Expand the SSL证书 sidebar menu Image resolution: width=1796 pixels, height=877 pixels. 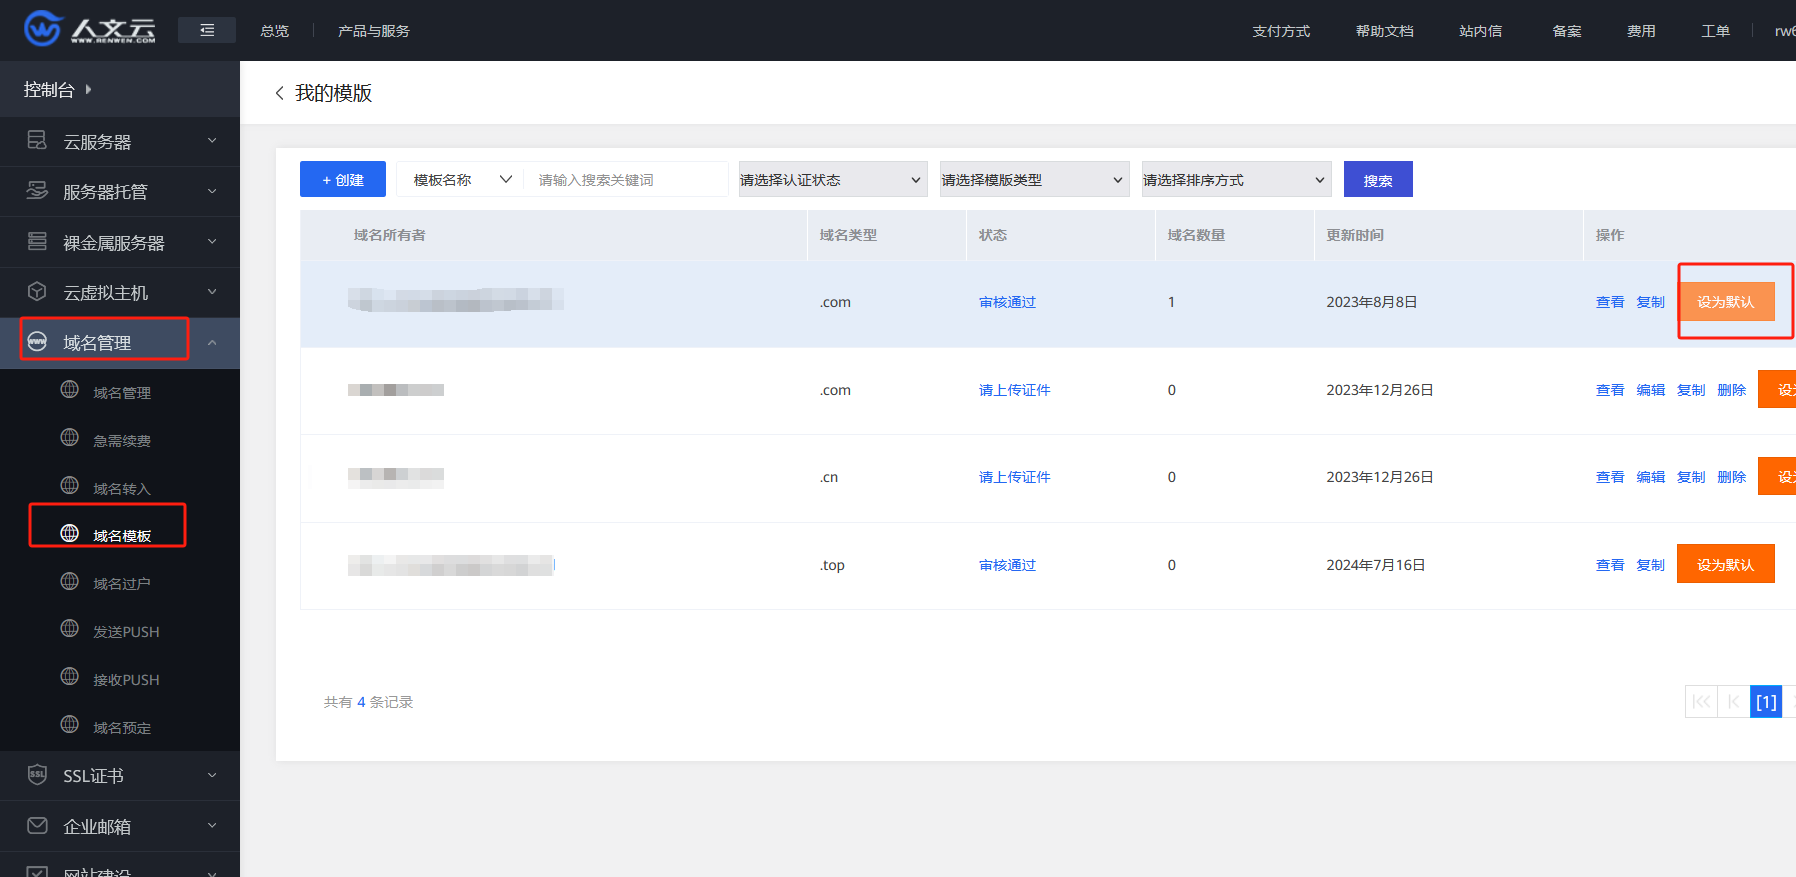[x=212, y=775]
